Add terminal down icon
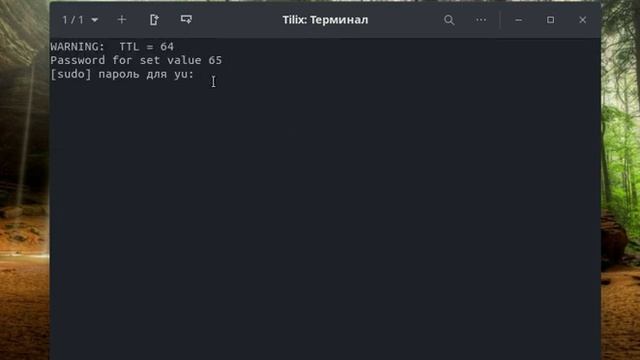 pos(186,20)
